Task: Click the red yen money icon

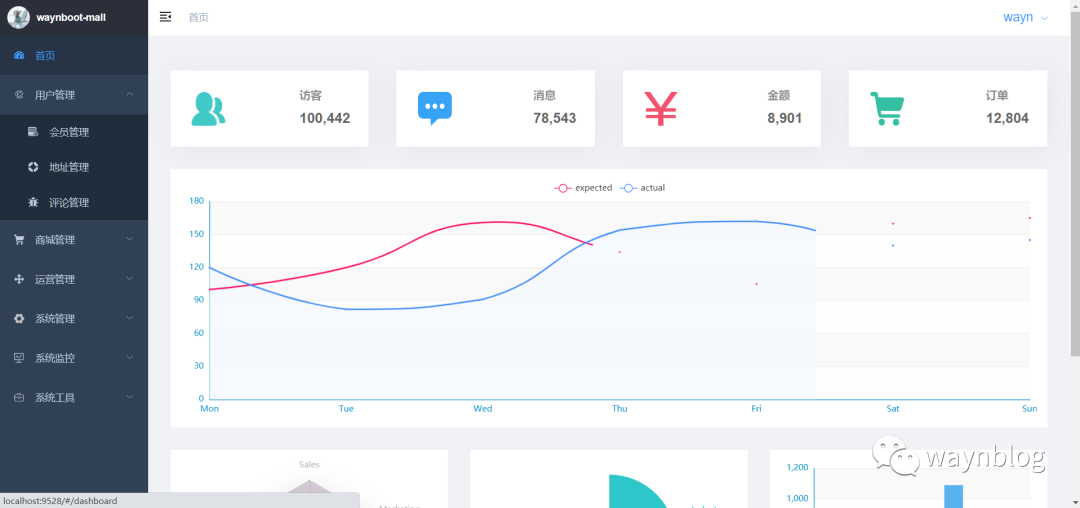Action: point(661,109)
